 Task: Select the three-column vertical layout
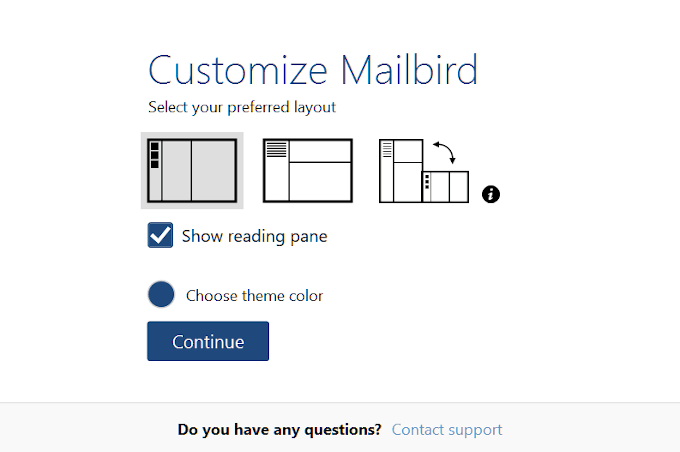click(x=192, y=170)
